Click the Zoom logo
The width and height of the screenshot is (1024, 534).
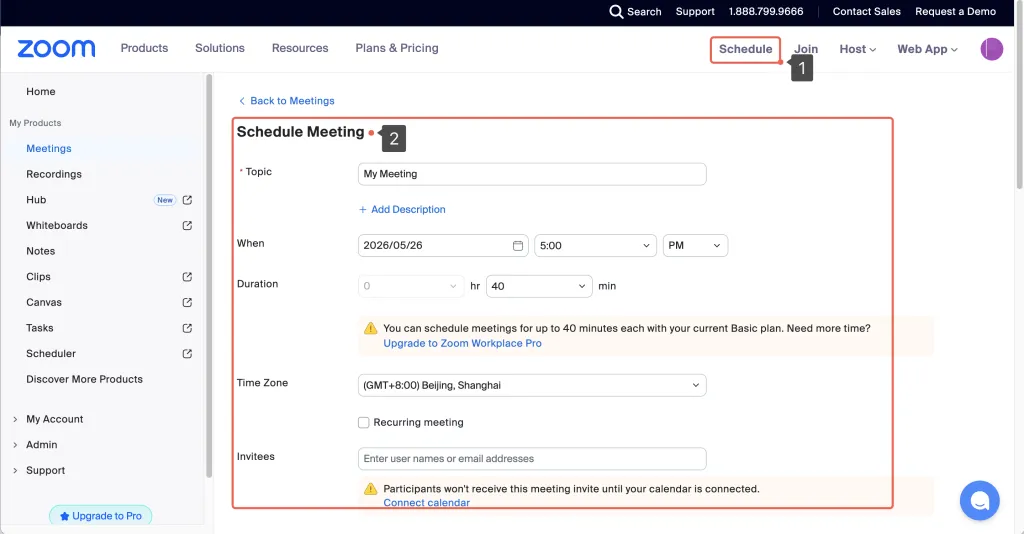tap(56, 49)
